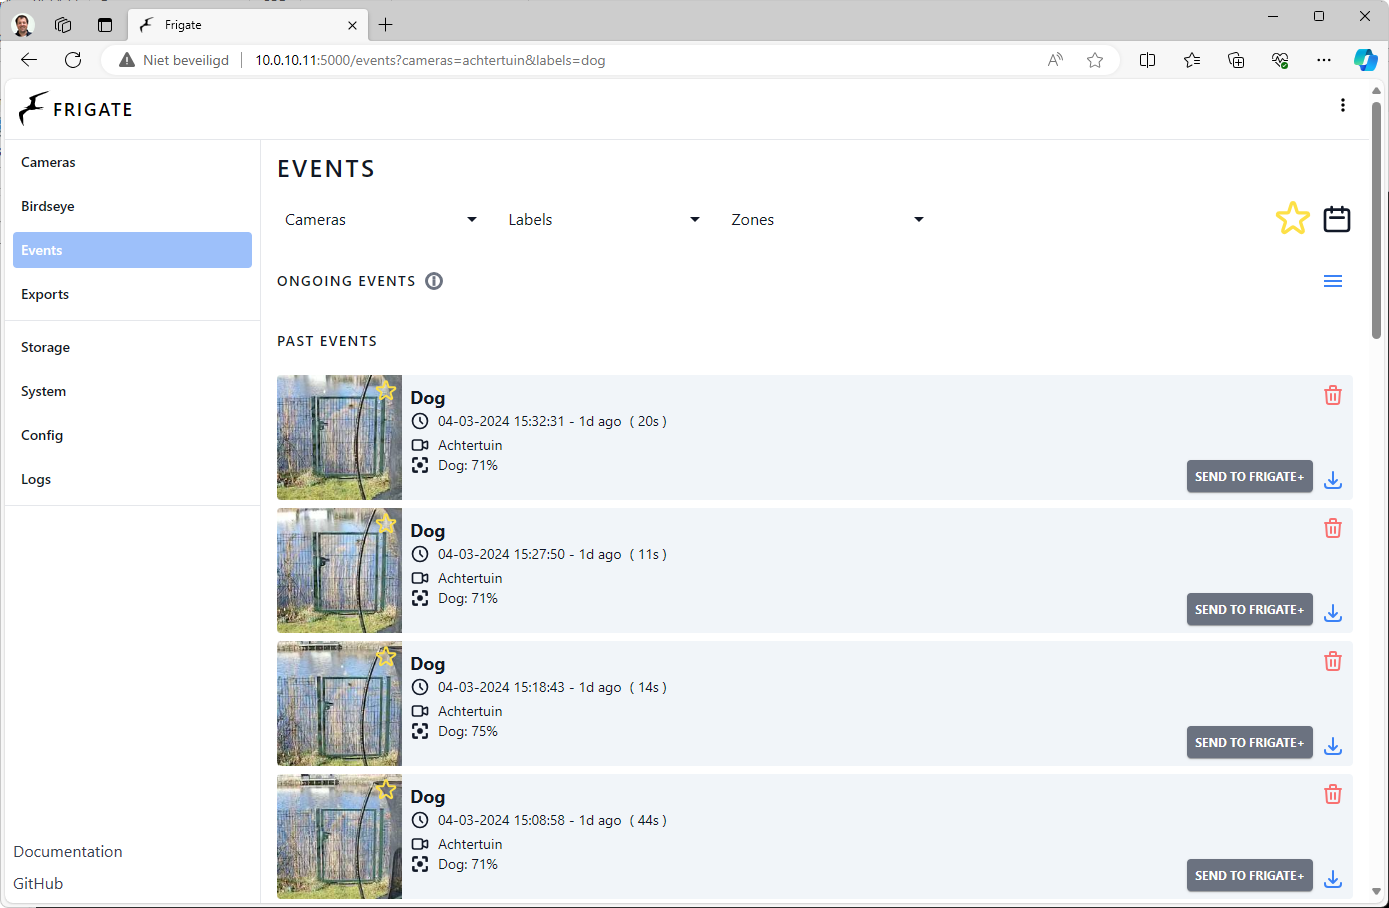Image resolution: width=1389 pixels, height=908 pixels.
Task: Toggle the favorites filter star
Action: point(1292,219)
